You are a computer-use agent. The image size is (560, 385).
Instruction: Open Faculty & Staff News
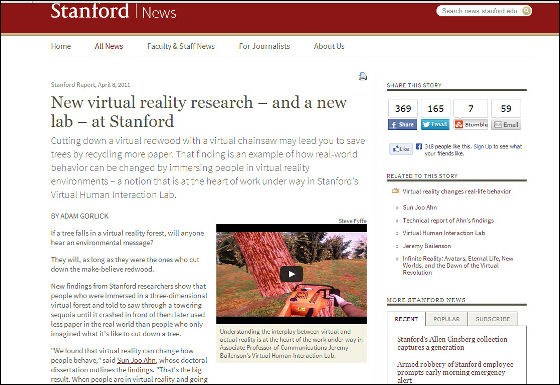181,46
